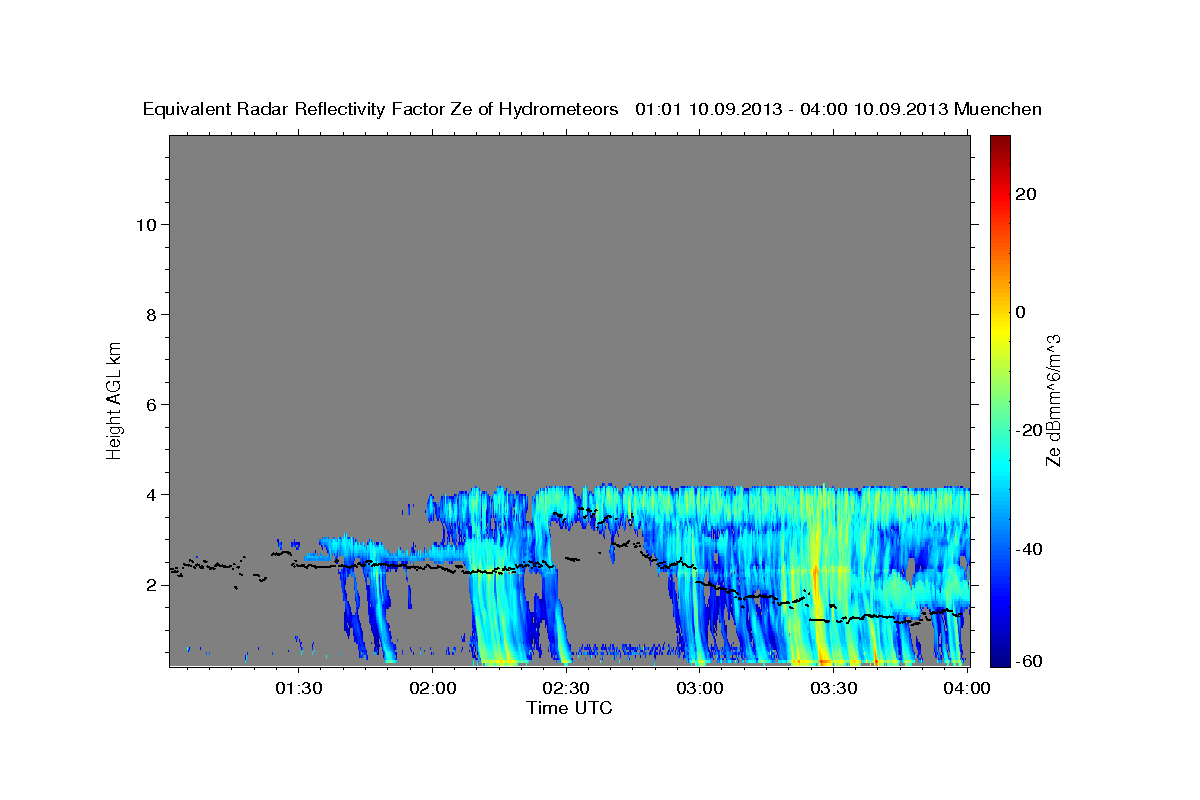
Task: Click the height tick label '10'
Action: click(x=147, y=224)
